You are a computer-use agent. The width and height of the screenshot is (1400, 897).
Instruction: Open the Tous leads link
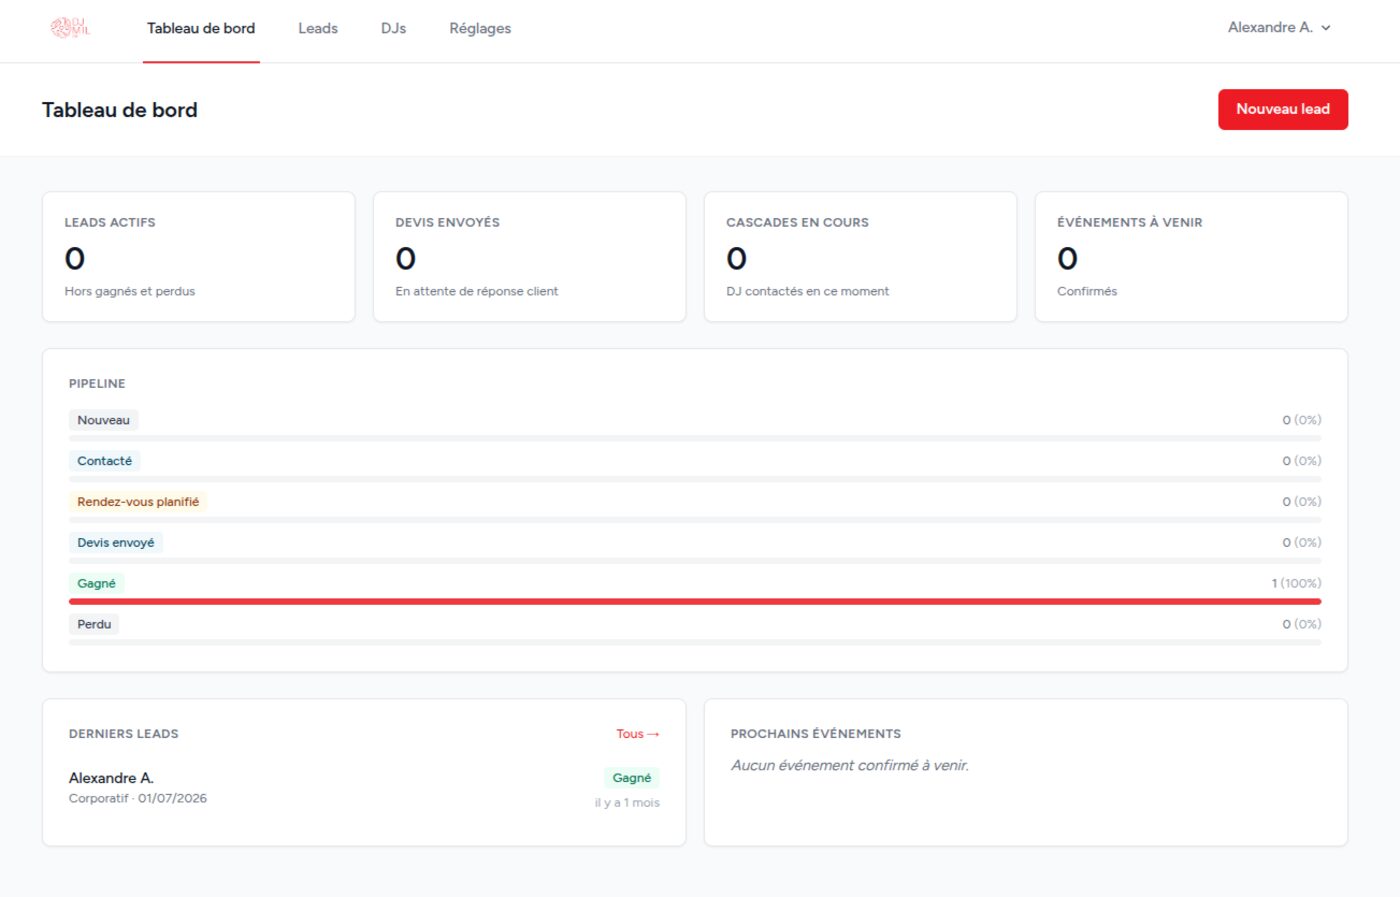[638, 734]
